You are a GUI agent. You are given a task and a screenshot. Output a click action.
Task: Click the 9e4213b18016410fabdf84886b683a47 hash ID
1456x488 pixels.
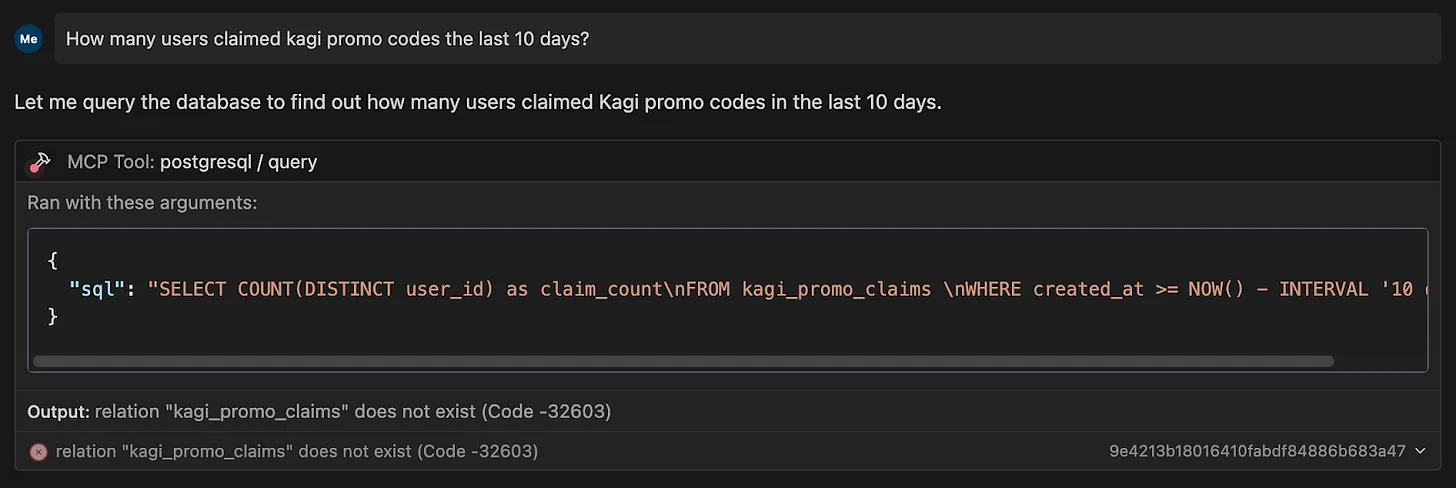click(x=1257, y=452)
